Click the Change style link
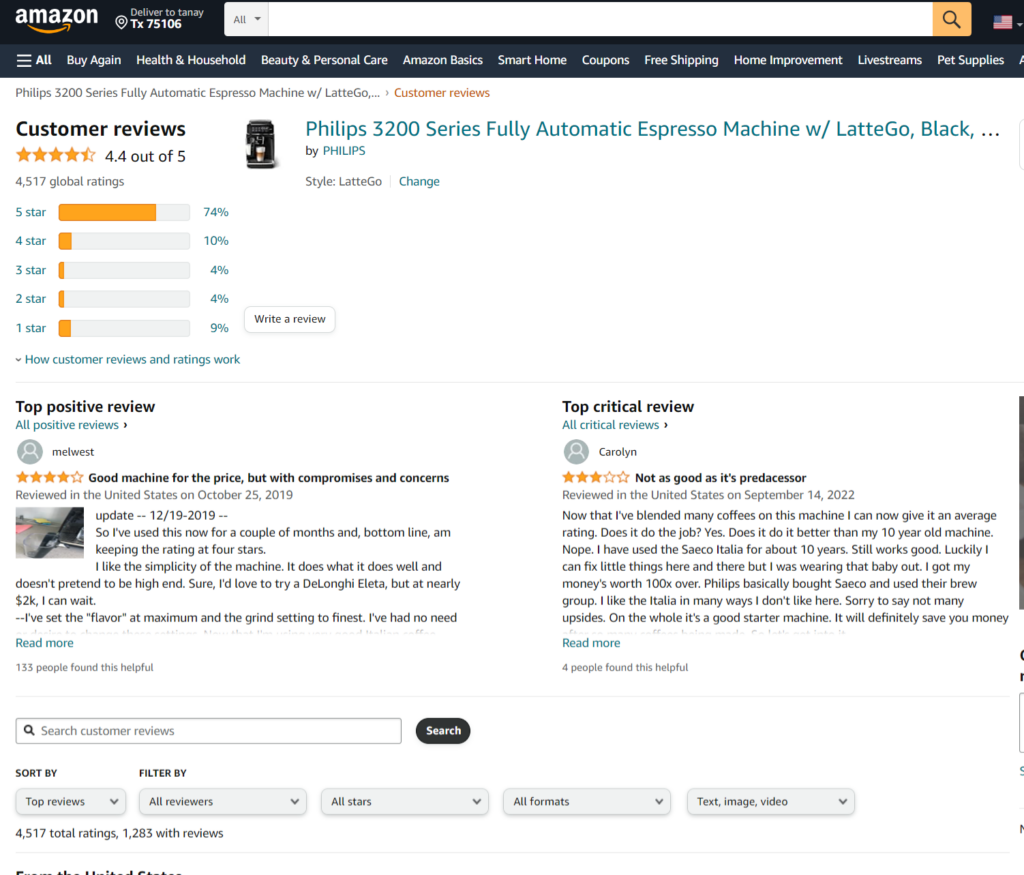1024x875 pixels. 419,182
